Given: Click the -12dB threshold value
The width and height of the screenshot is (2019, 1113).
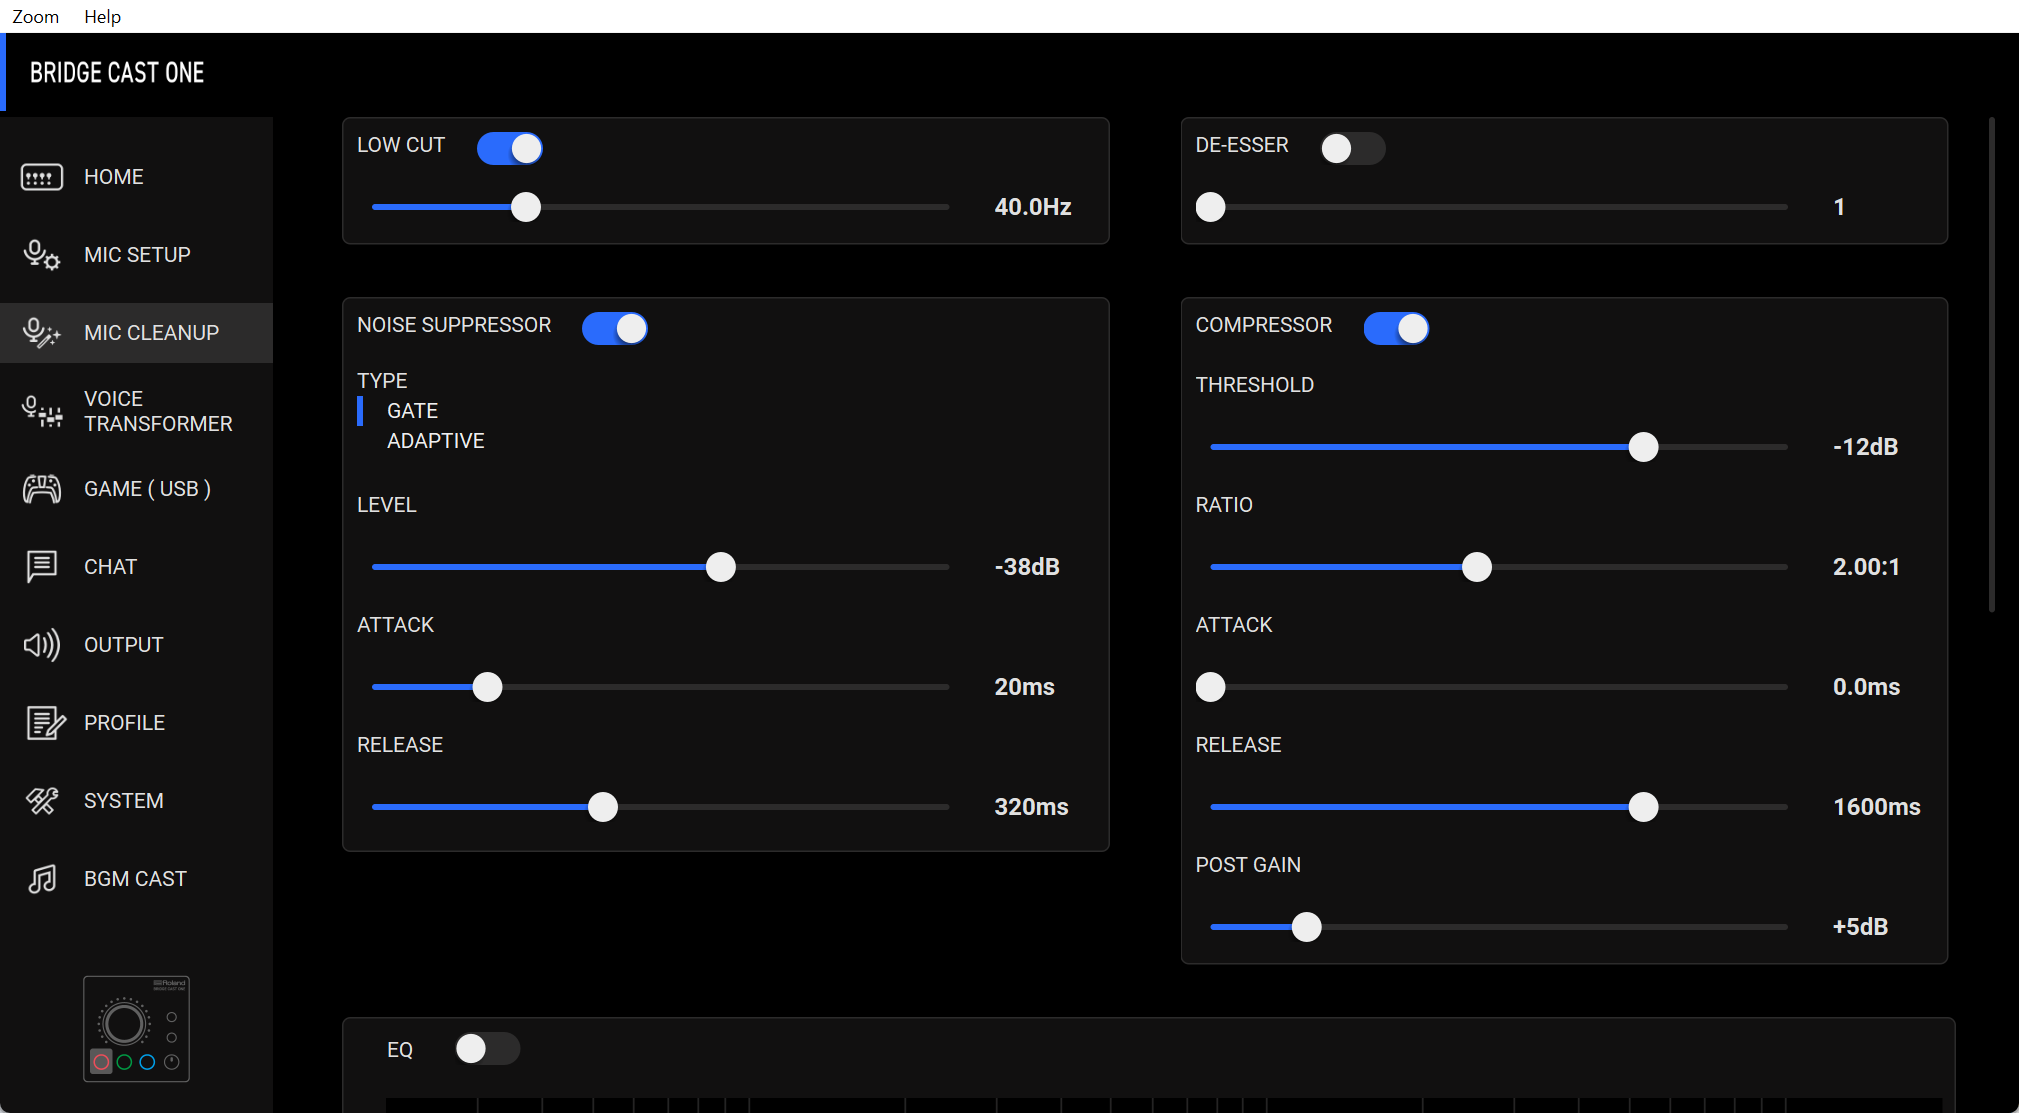Looking at the screenshot, I should (1865, 447).
